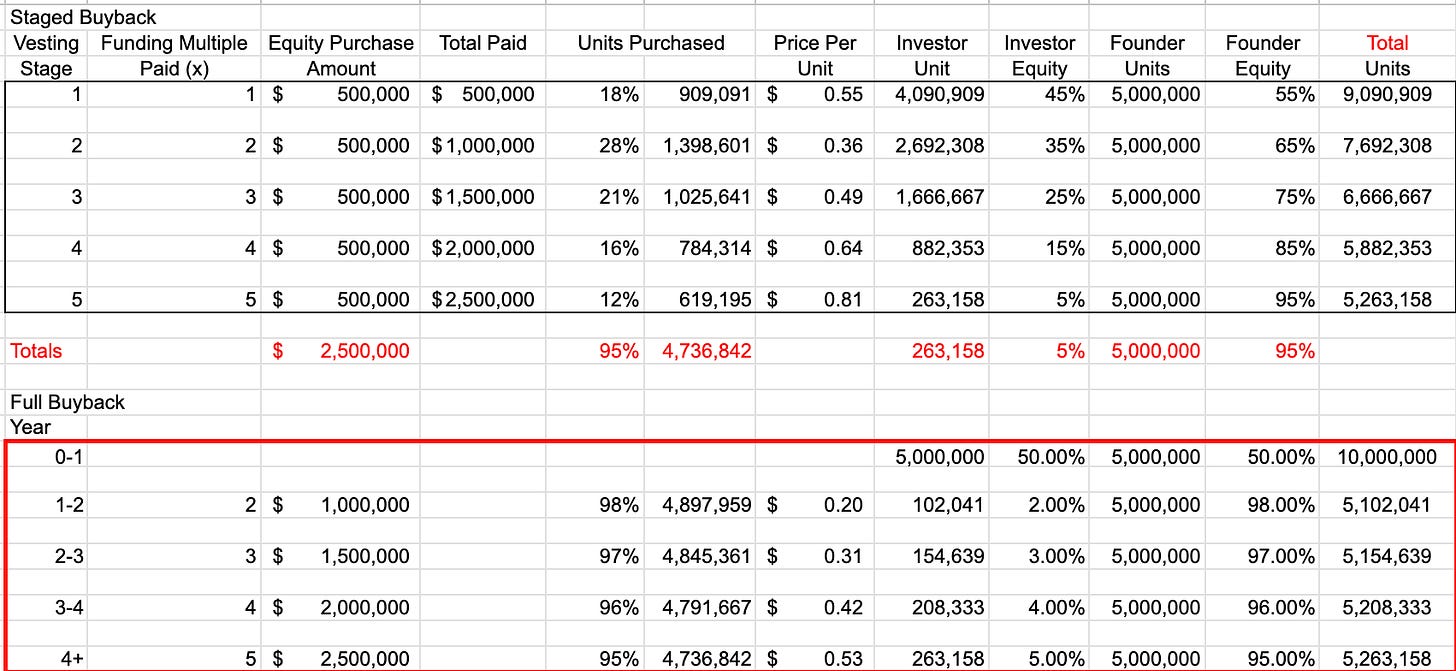Click the 'Funding Multiple' column header
Viewport: 1456px width, 671px height.
pos(174,43)
